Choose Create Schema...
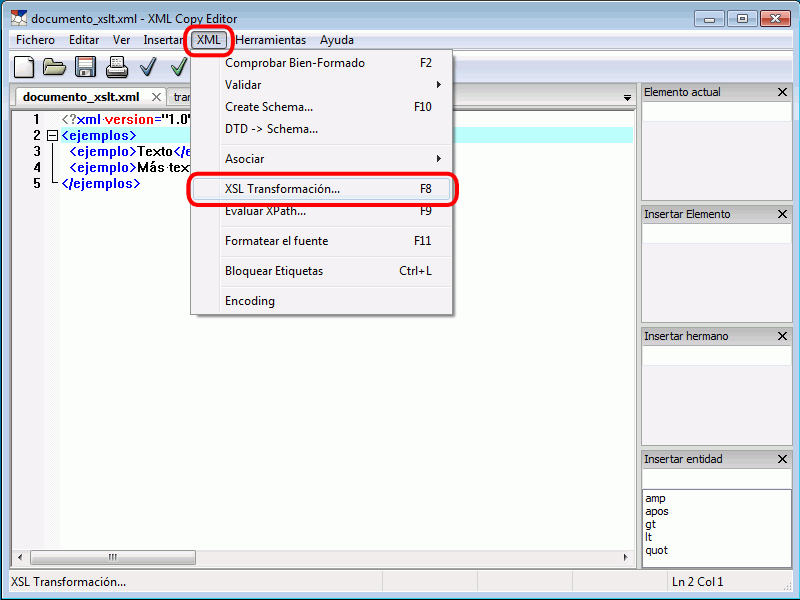 coord(322,107)
